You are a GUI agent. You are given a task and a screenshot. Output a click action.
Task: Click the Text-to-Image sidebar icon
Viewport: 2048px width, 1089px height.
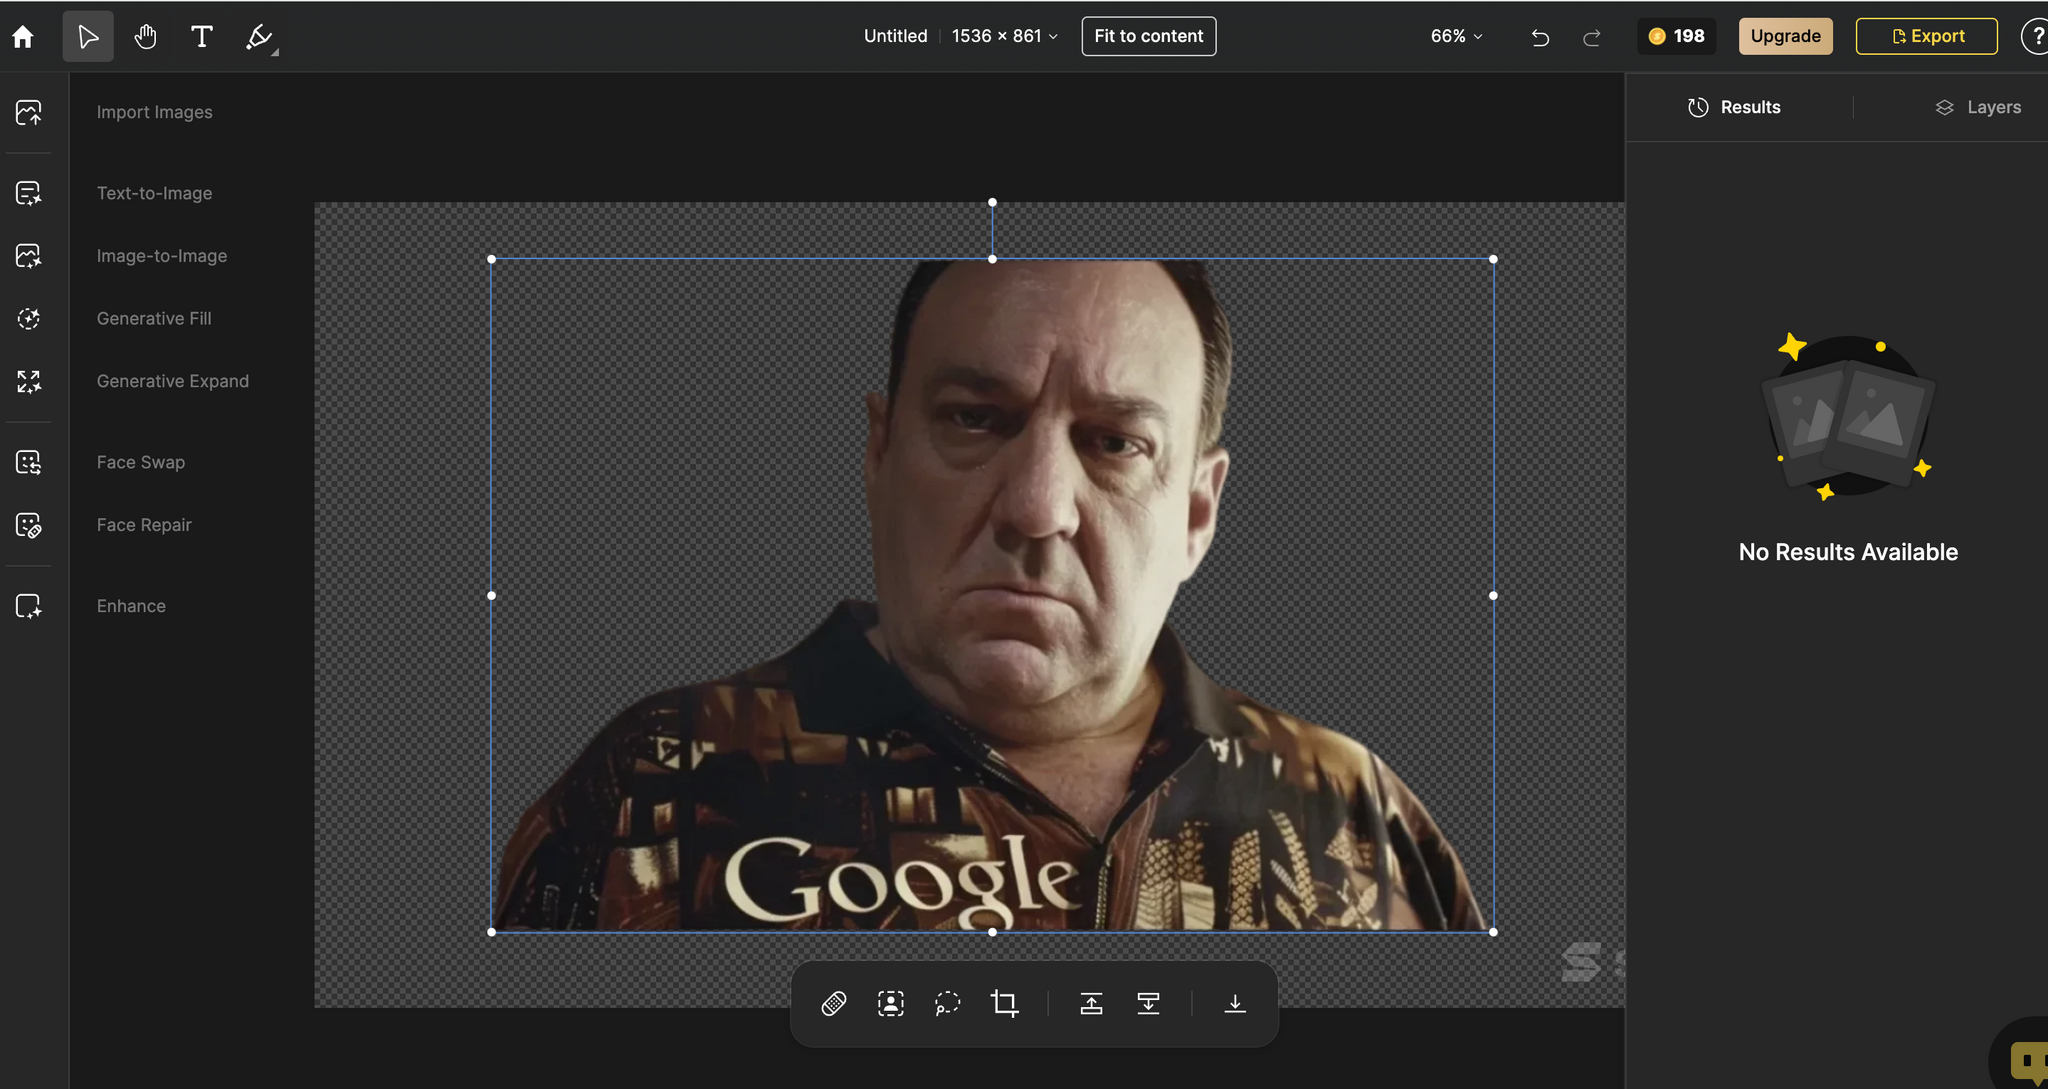click(x=29, y=193)
